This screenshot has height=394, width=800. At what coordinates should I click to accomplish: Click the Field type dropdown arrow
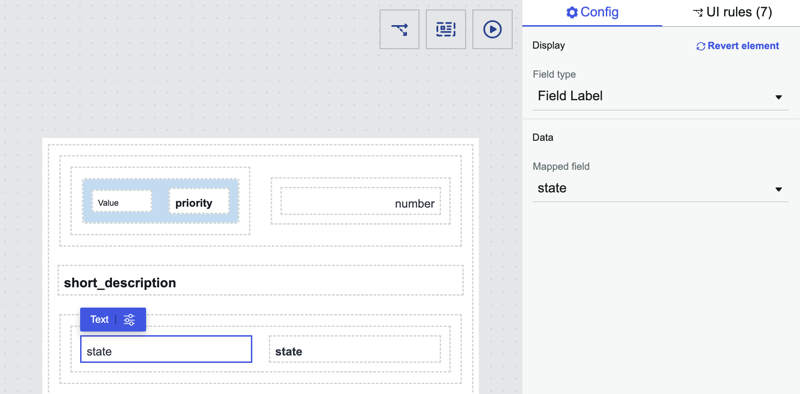pyautogui.click(x=779, y=97)
